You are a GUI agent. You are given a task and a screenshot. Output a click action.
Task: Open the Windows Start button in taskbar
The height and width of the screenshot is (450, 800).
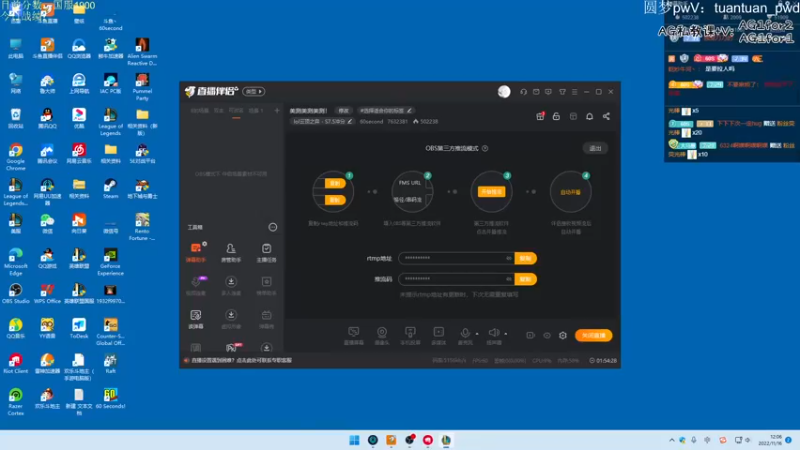point(354,440)
